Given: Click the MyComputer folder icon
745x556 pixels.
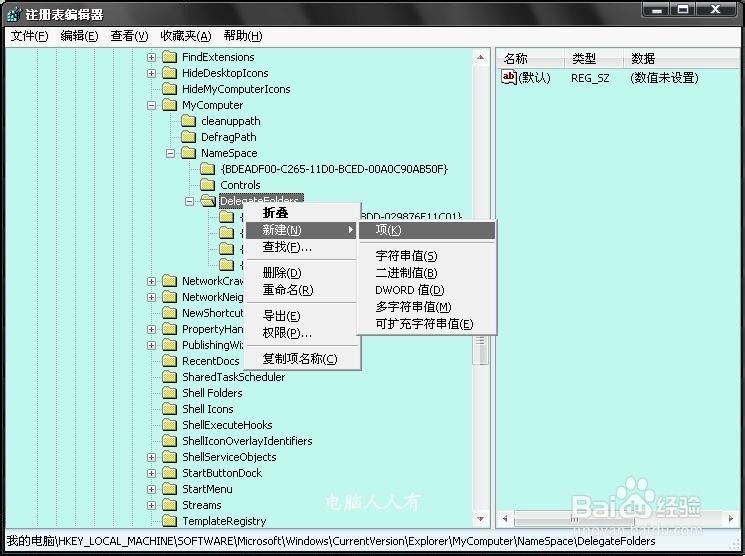Looking at the screenshot, I should pos(169,105).
